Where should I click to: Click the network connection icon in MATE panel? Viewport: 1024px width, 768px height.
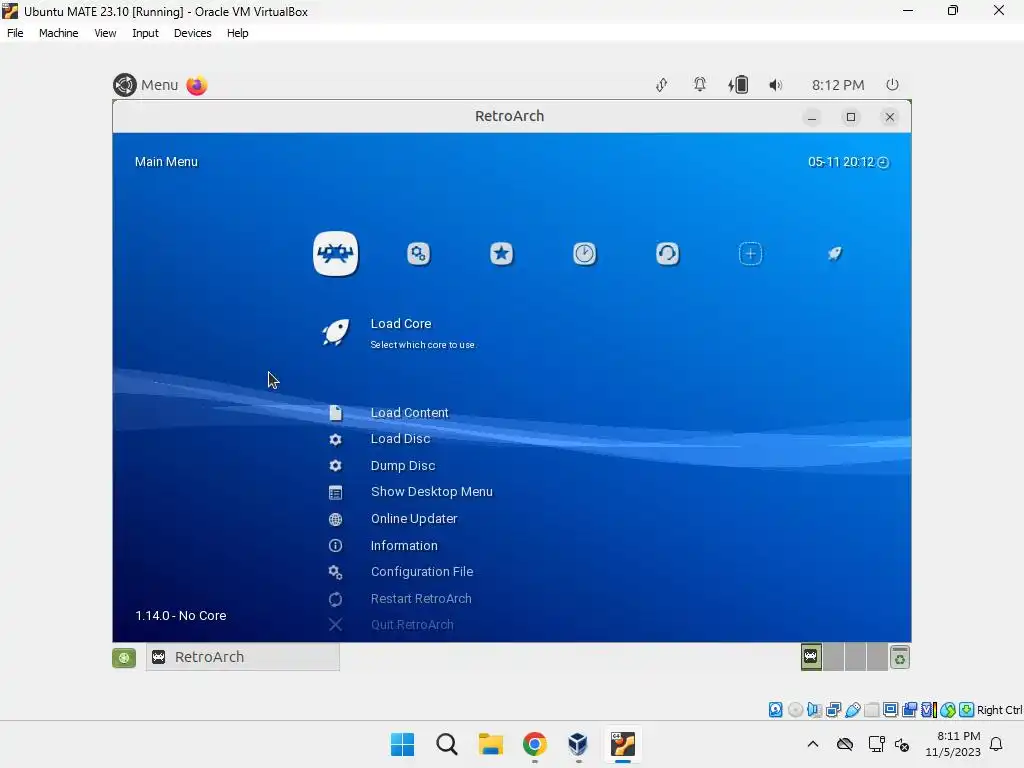662,85
